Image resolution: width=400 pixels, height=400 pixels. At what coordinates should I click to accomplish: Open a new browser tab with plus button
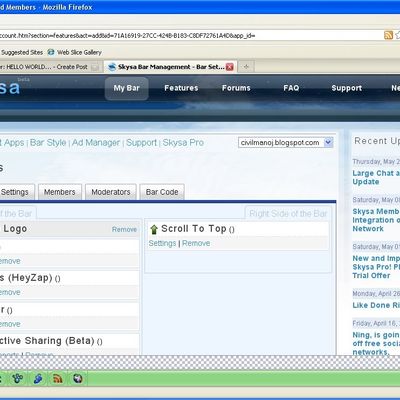[x=246, y=67]
